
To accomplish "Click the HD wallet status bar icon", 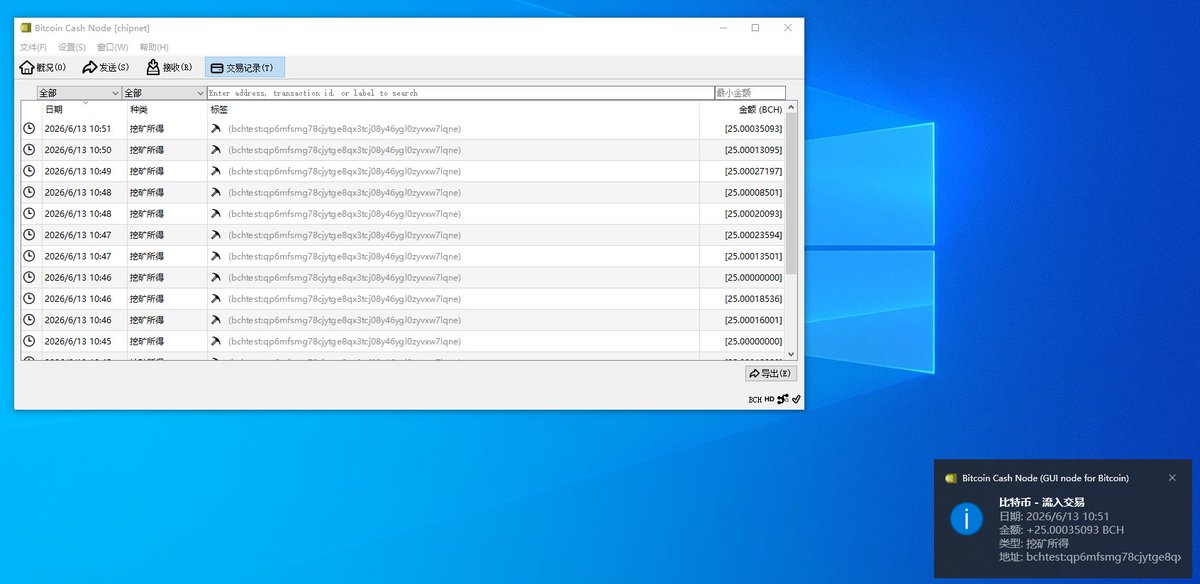I will click(770, 399).
